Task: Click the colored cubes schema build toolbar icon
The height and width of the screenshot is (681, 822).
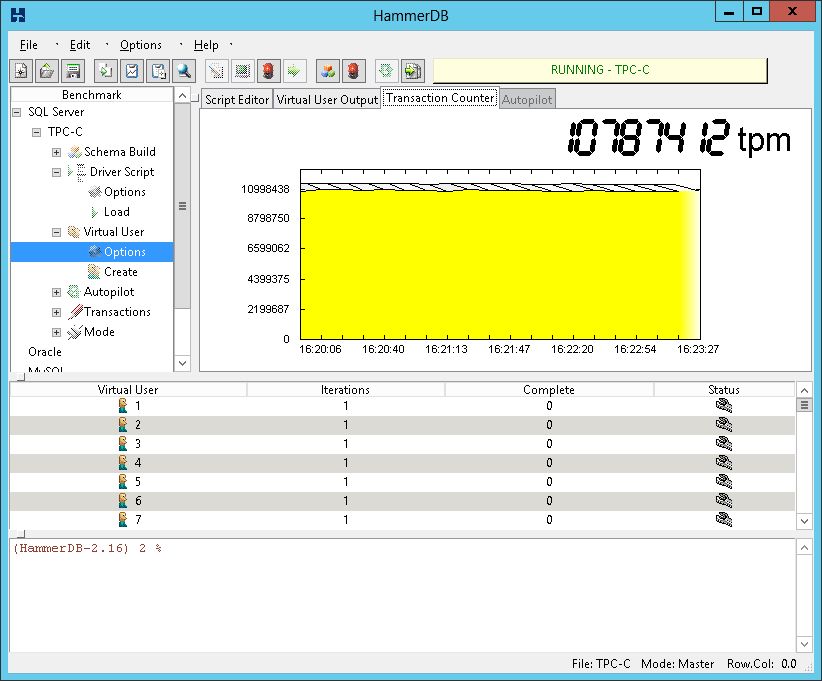Action: coord(328,71)
